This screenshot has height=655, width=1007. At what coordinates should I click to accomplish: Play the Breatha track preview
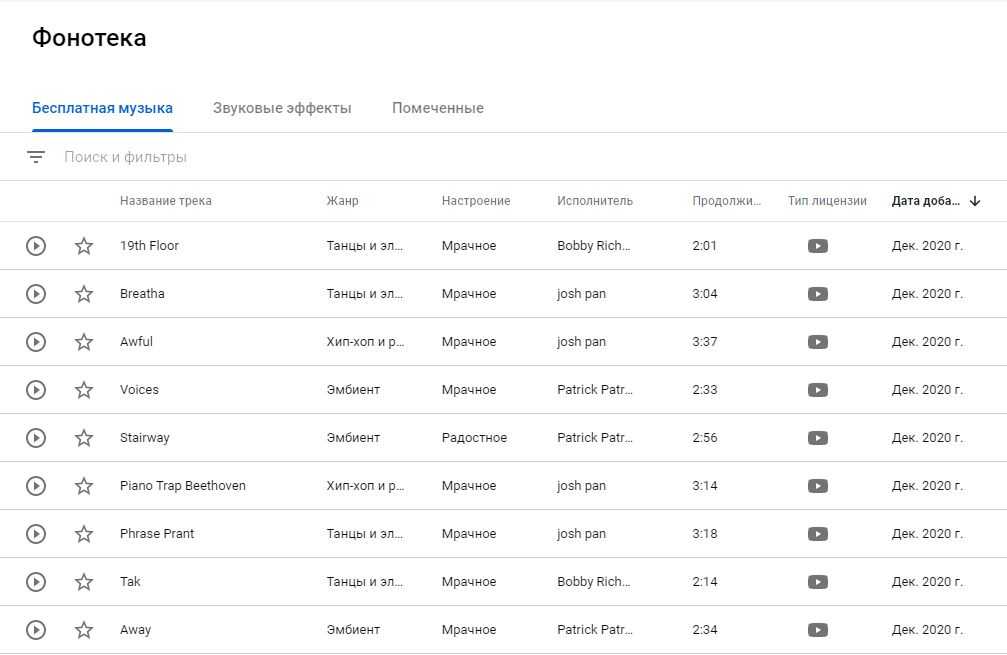pos(36,294)
